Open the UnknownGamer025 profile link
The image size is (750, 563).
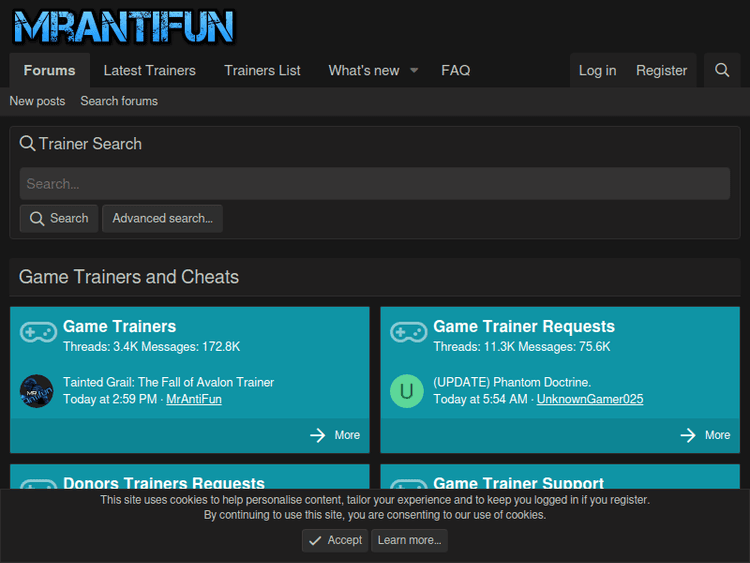tap(590, 399)
